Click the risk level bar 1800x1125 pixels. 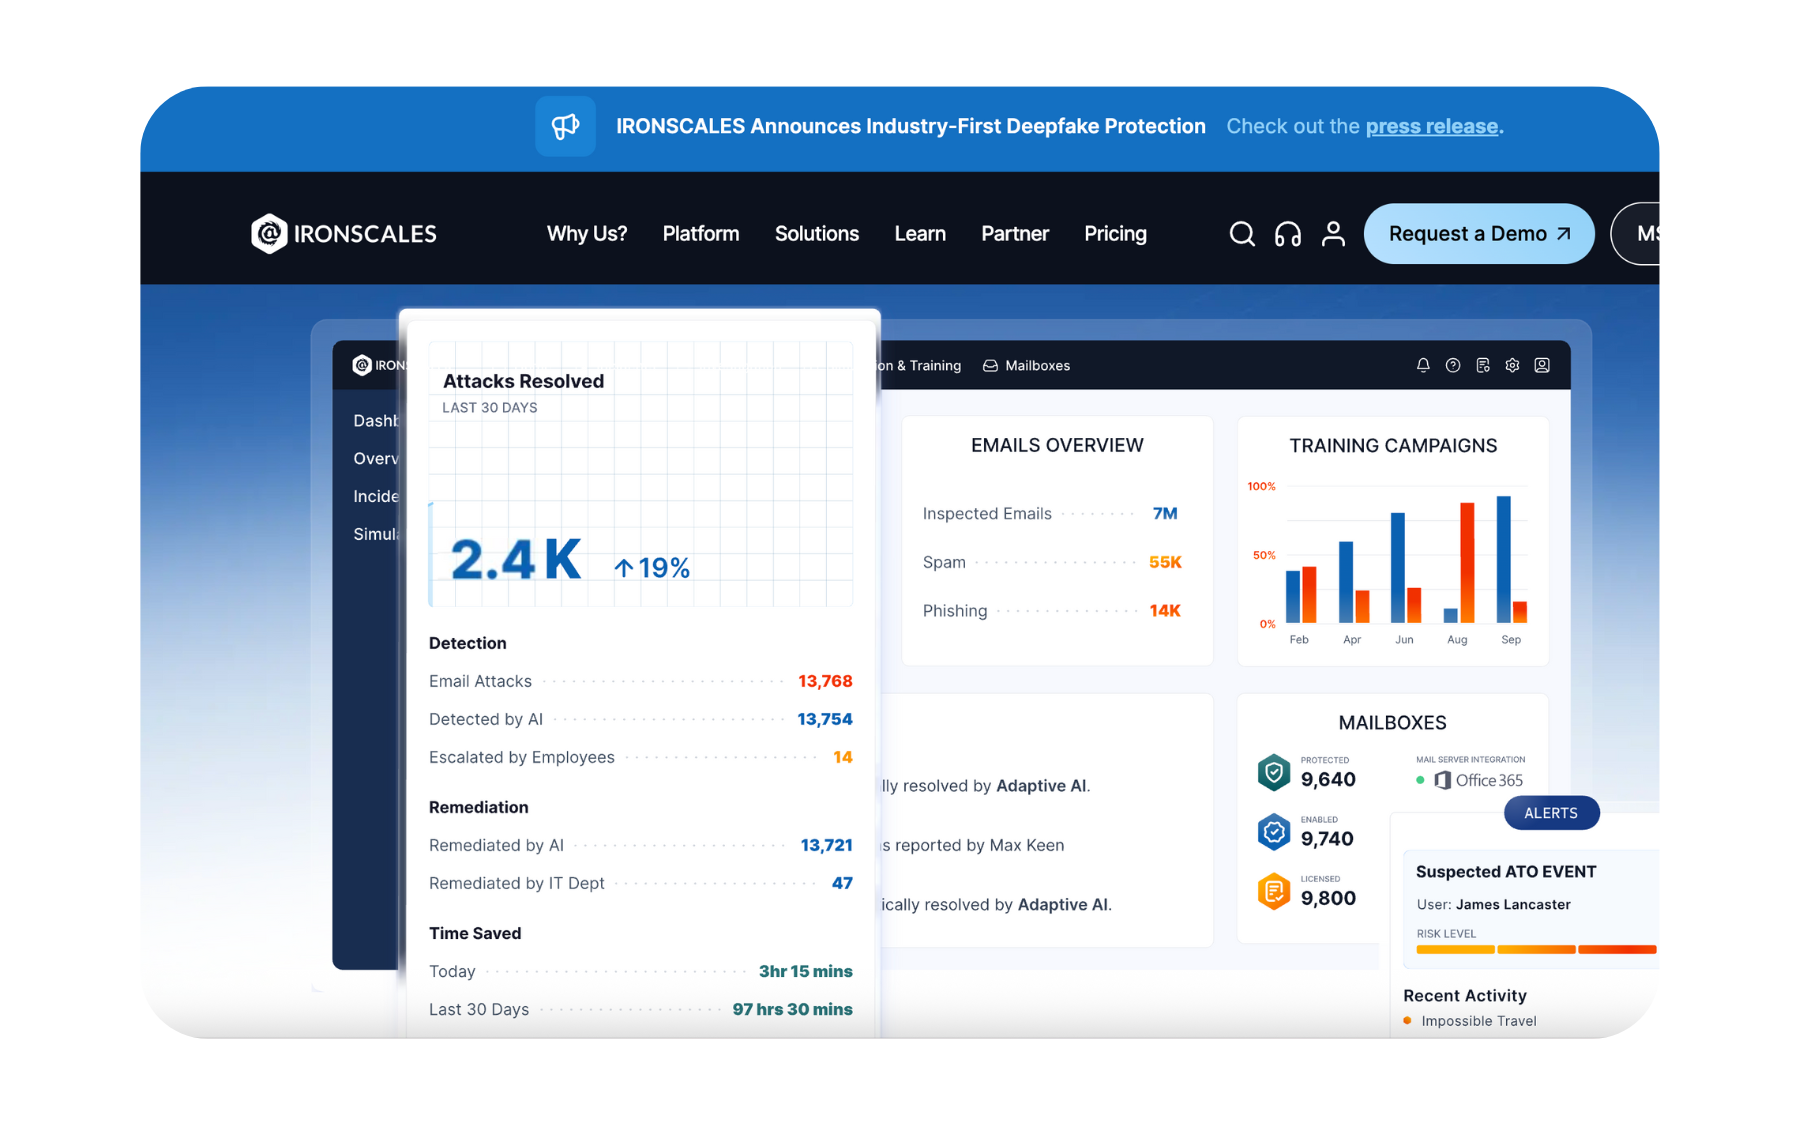point(1536,949)
